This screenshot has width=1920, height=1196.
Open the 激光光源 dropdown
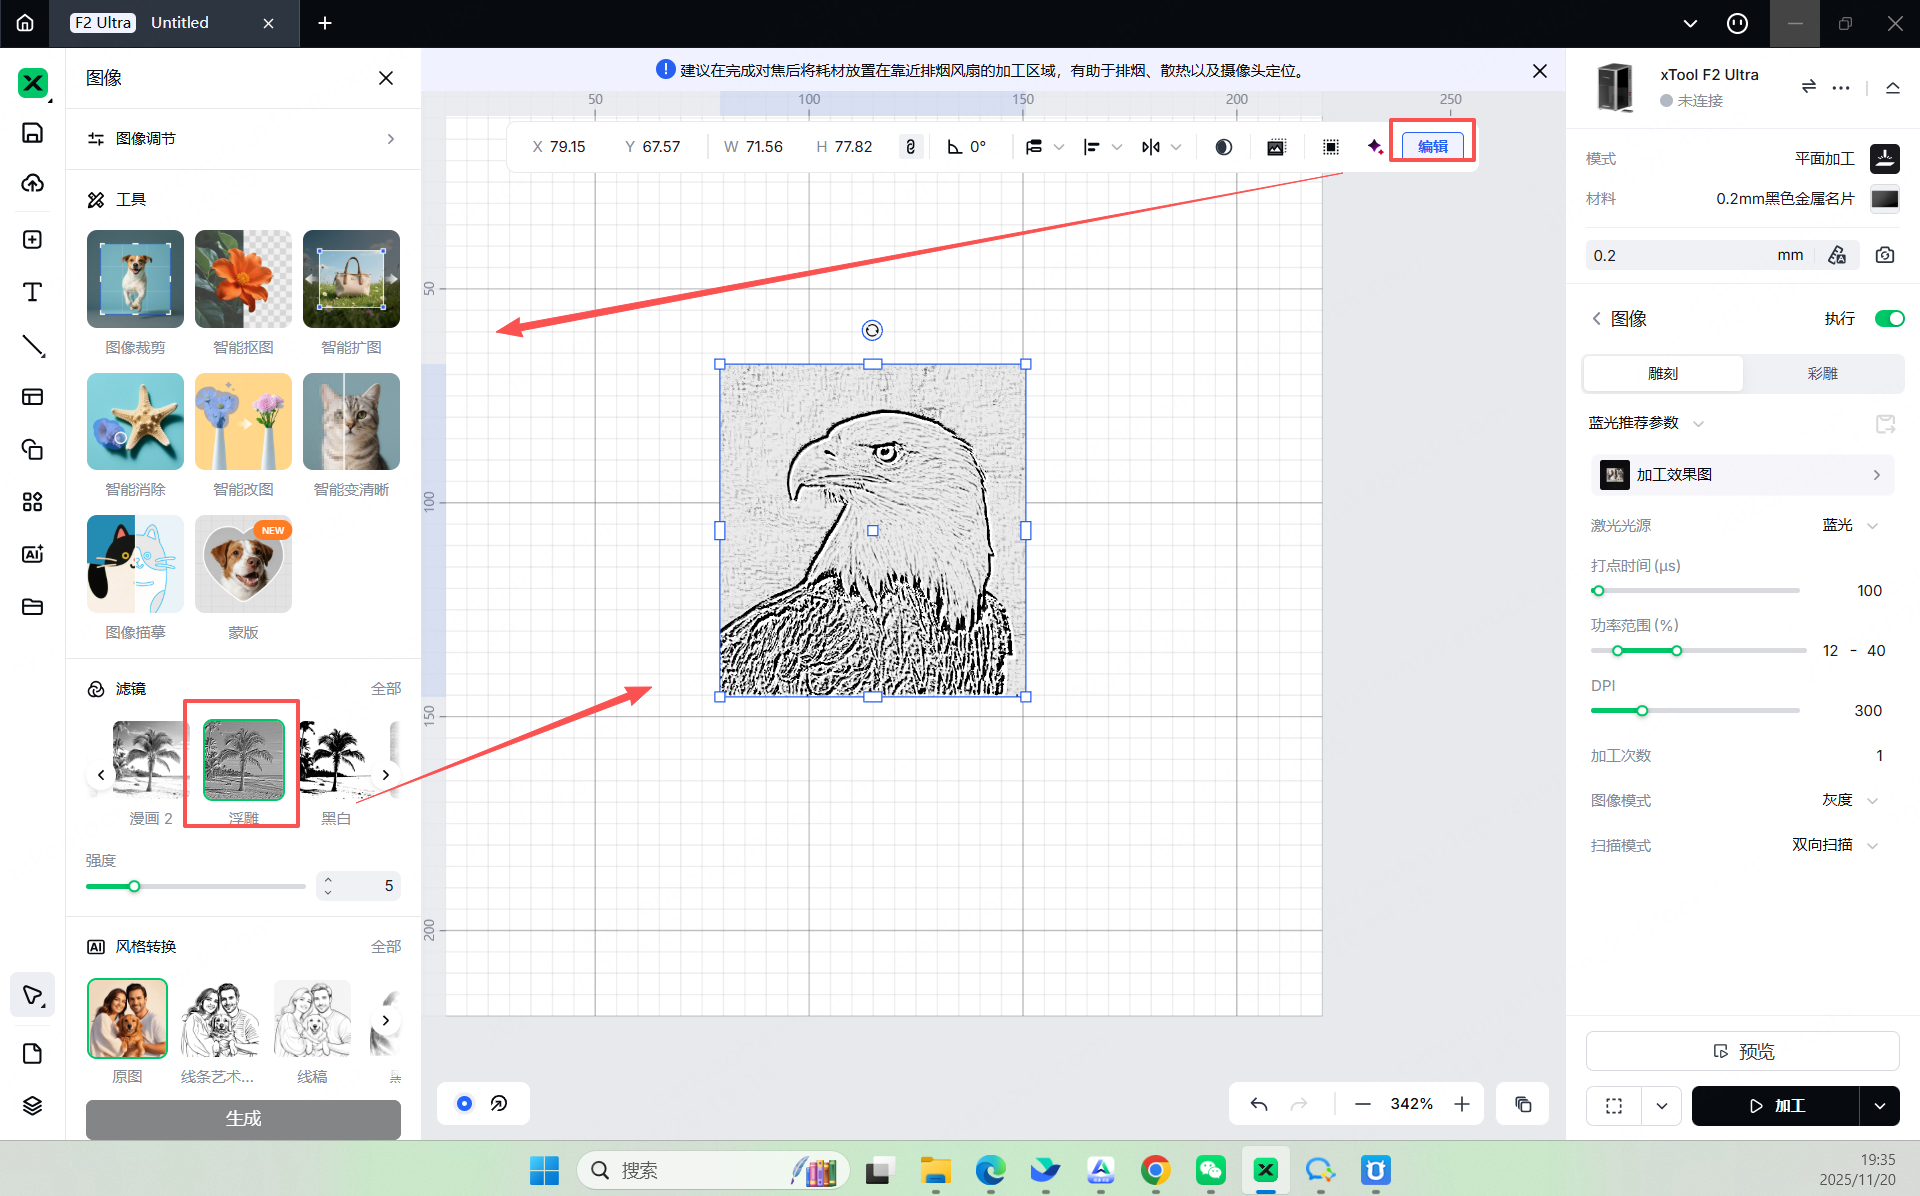pos(1850,526)
